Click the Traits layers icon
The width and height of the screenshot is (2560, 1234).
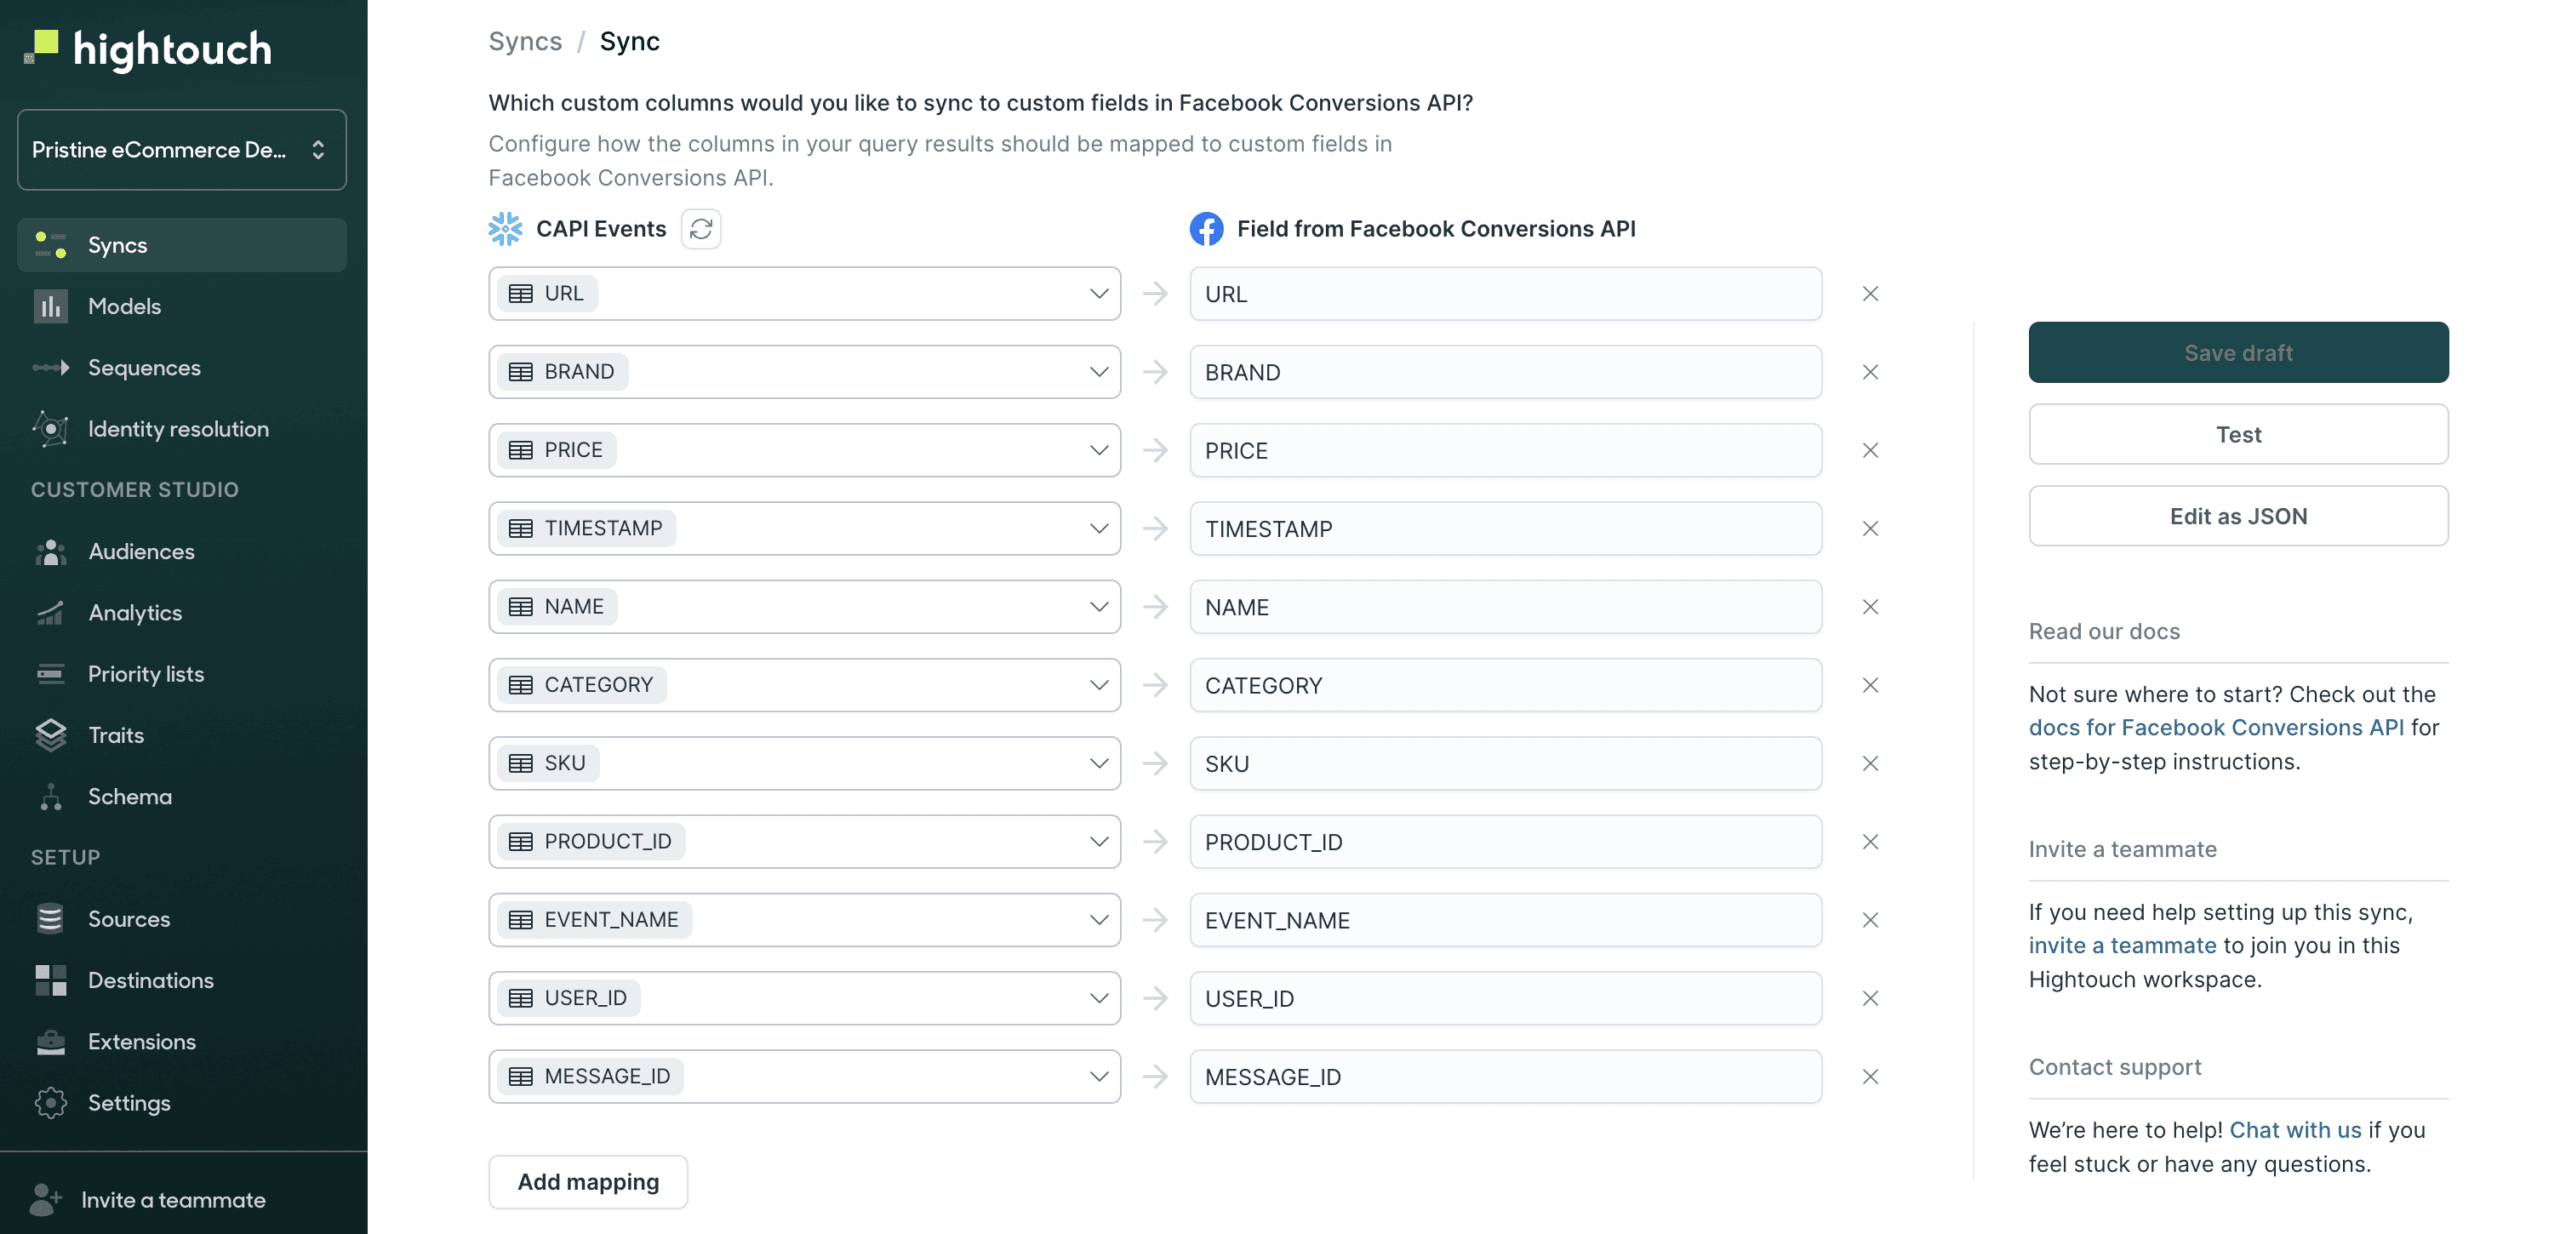[x=50, y=735]
